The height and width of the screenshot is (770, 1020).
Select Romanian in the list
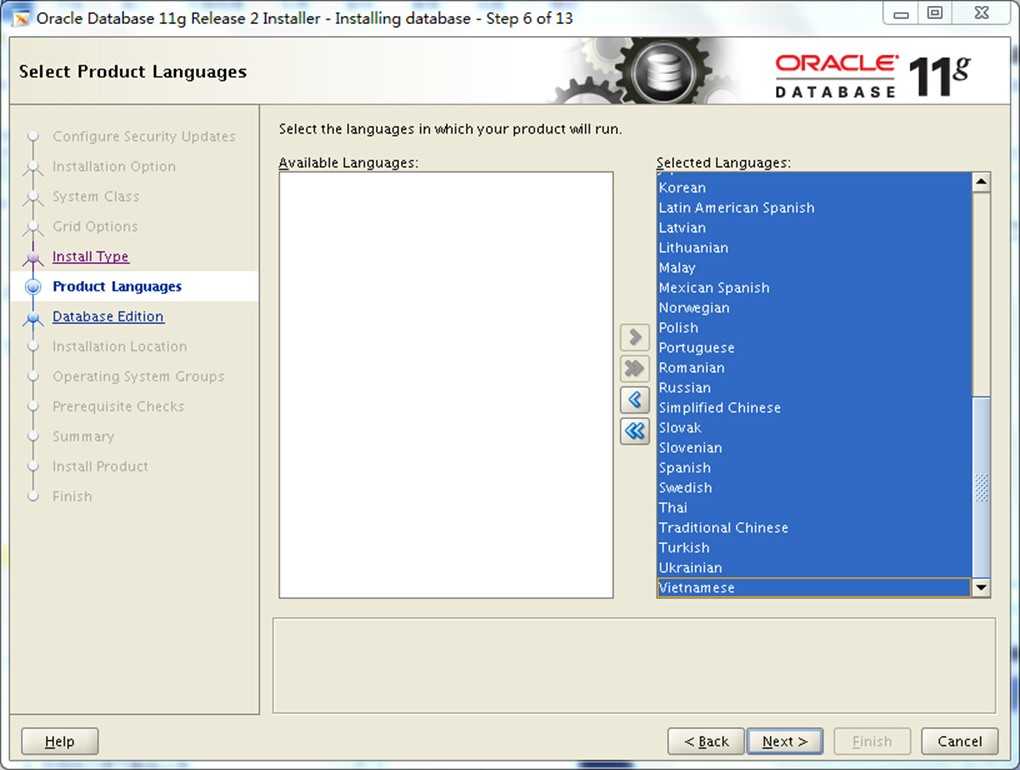click(814, 367)
